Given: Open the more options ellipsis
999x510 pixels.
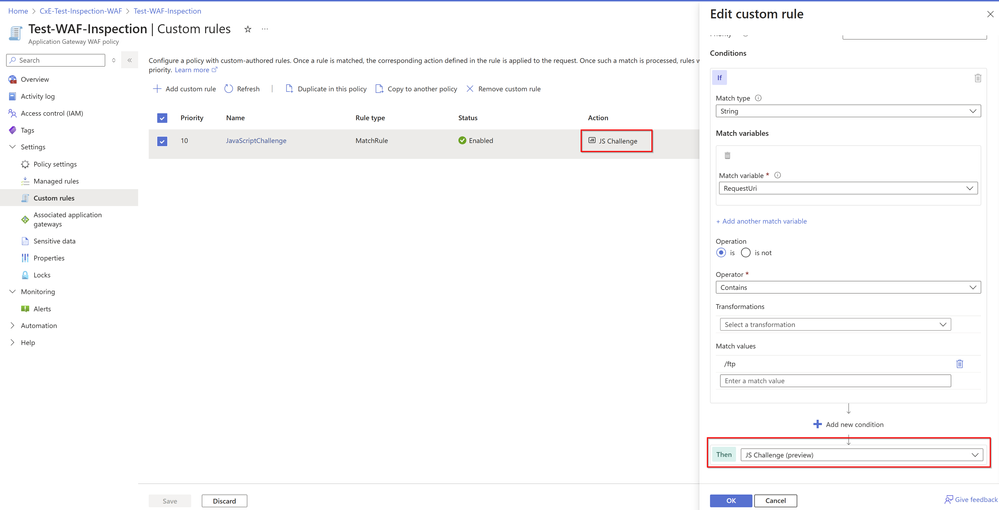Looking at the screenshot, I should coord(265,29).
